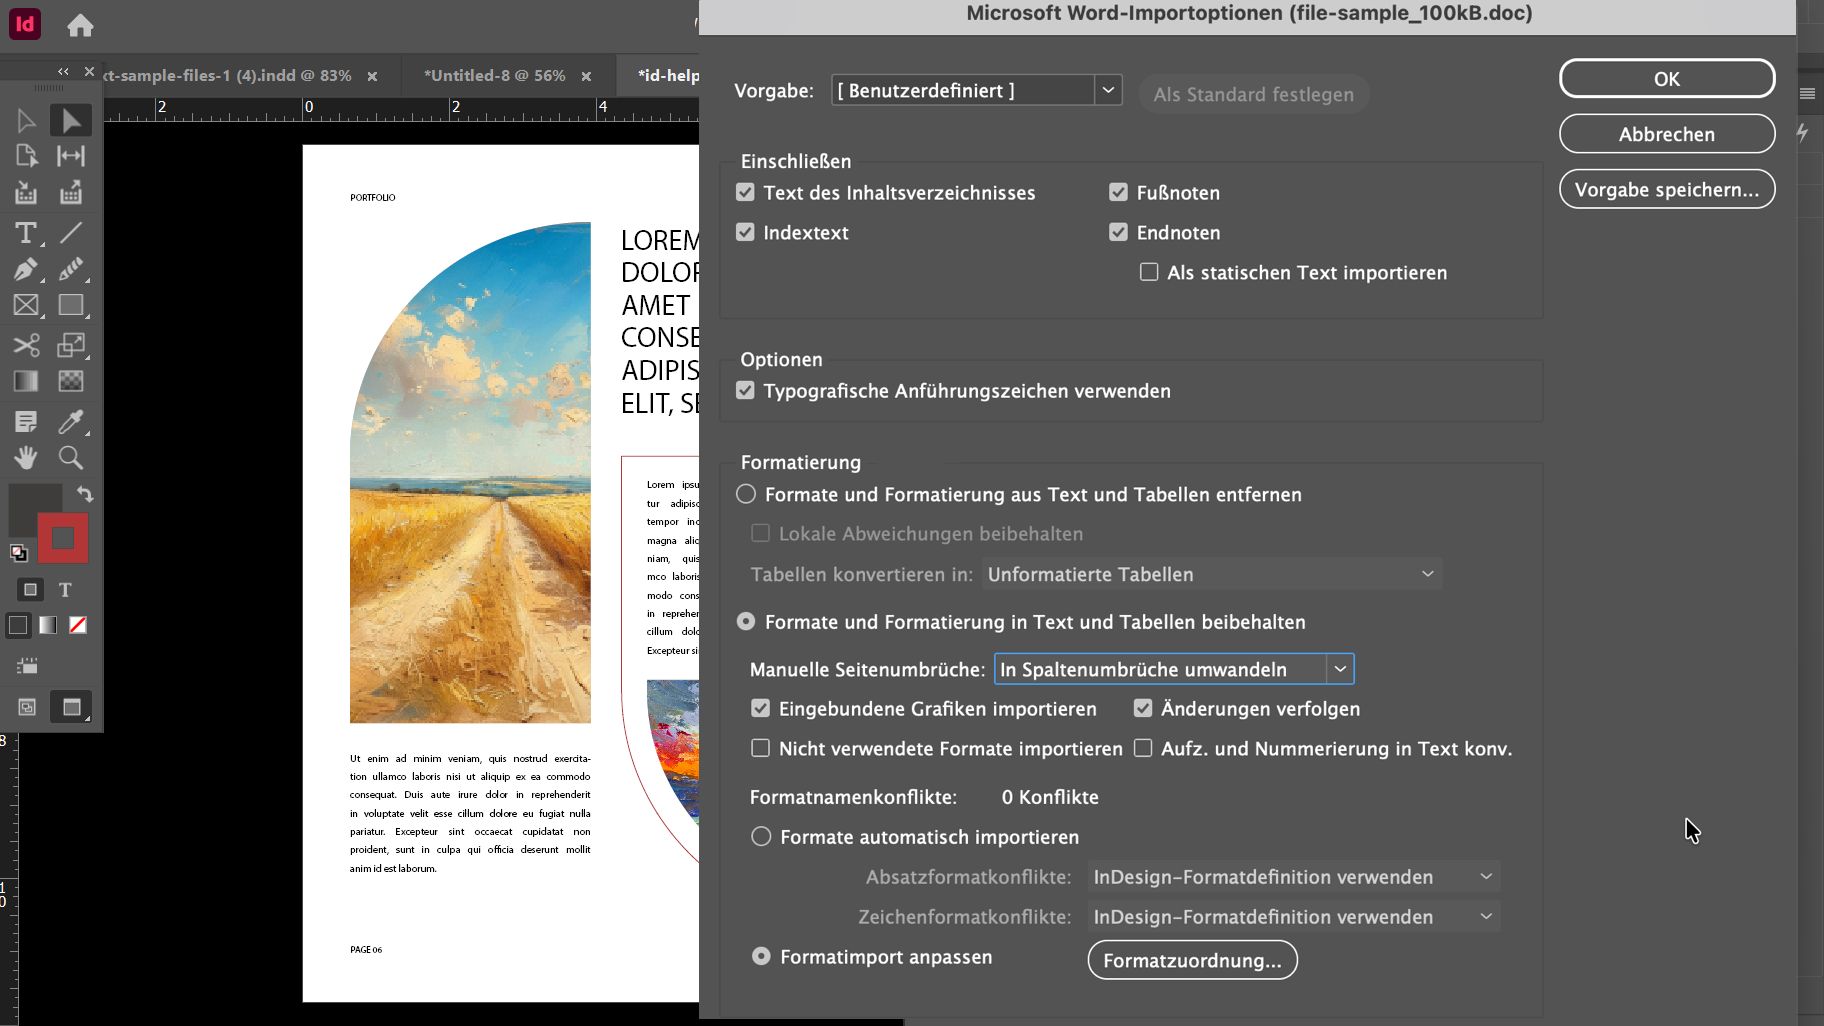The height and width of the screenshot is (1026, 1824).
Task: Switch to the id-help document tab
Action: [x=668, y=75]
